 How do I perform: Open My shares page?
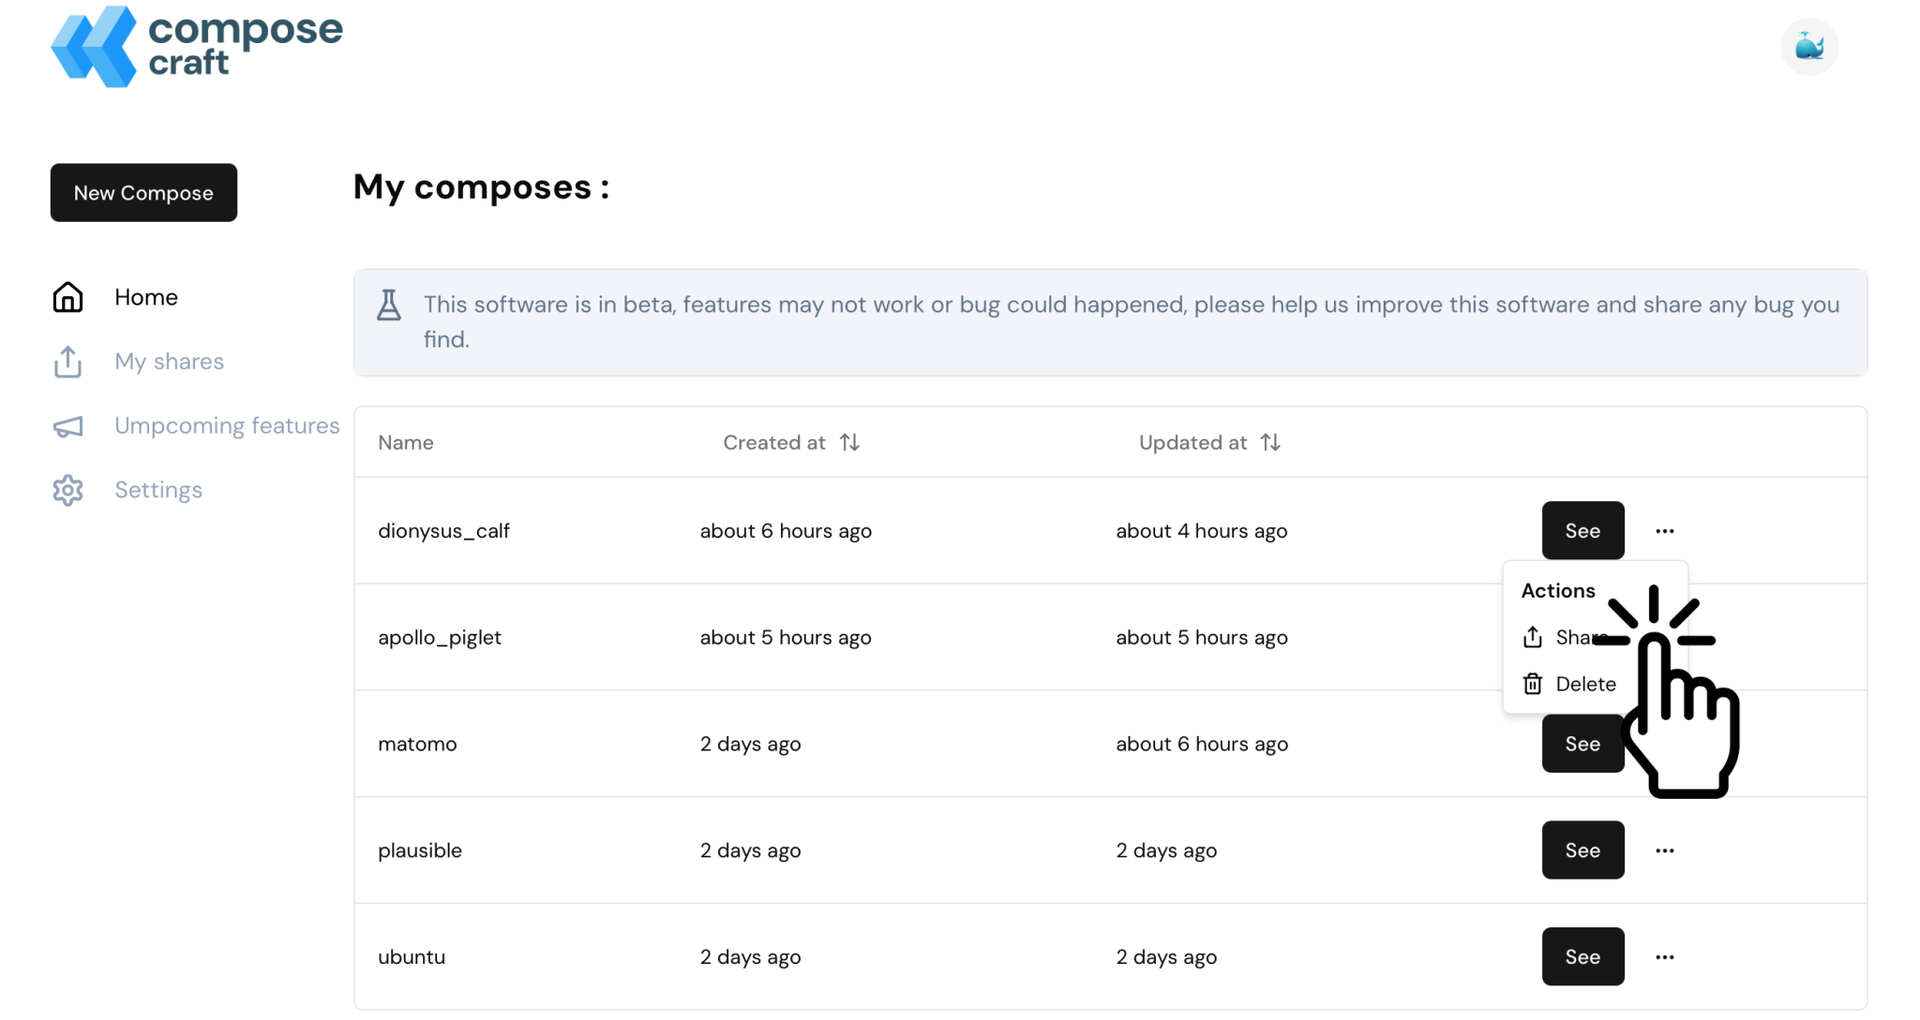coord(169,362)
